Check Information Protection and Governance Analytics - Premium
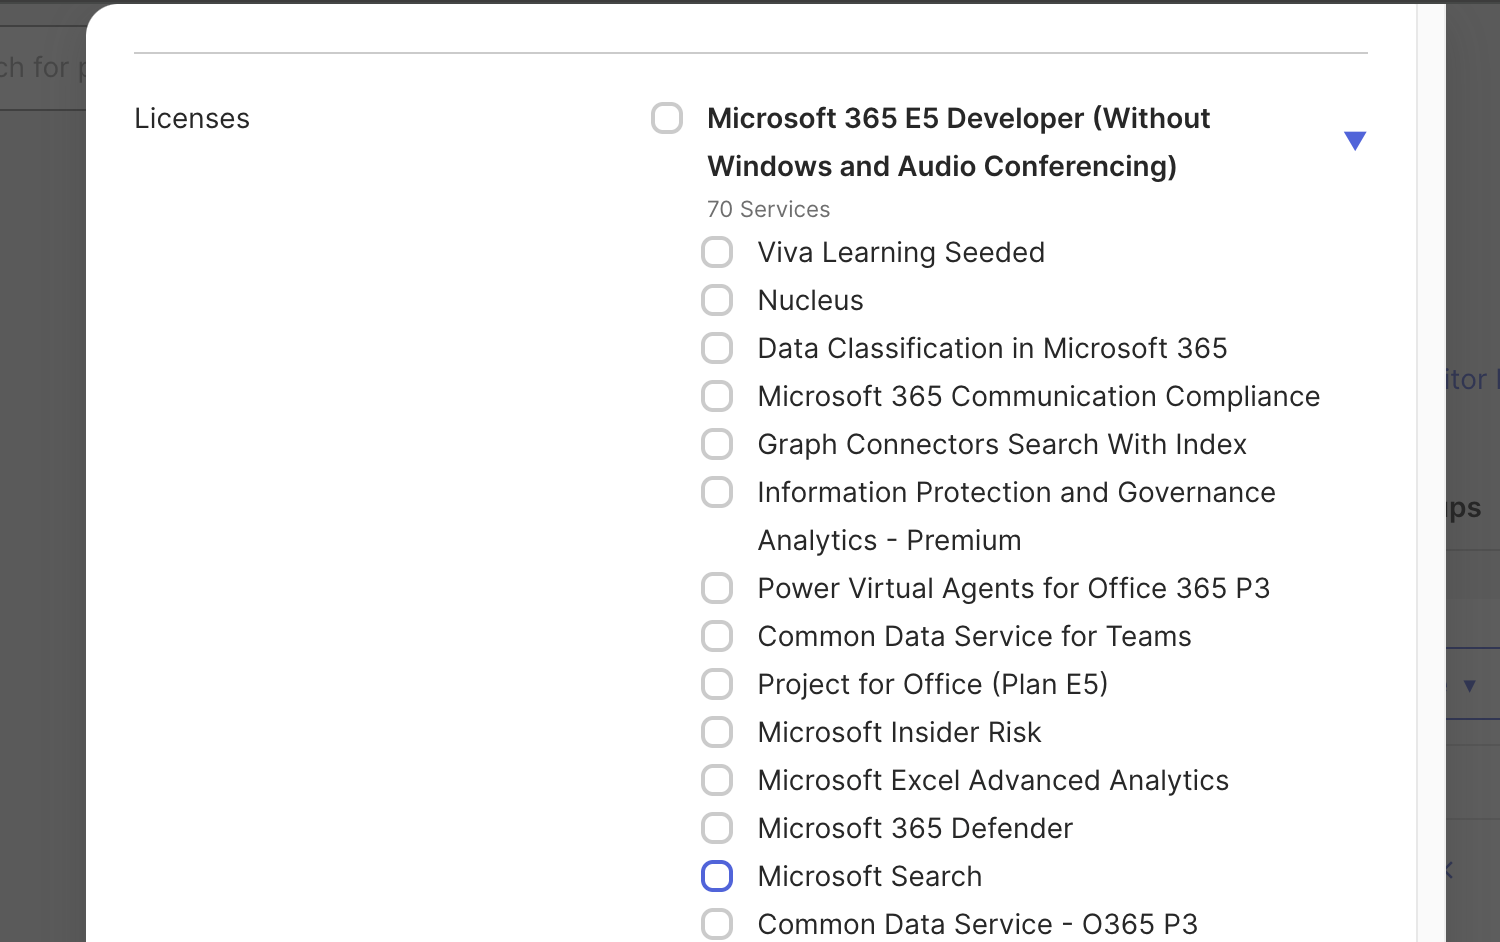This screenshot has height=942, width=1500. [717, 492]
